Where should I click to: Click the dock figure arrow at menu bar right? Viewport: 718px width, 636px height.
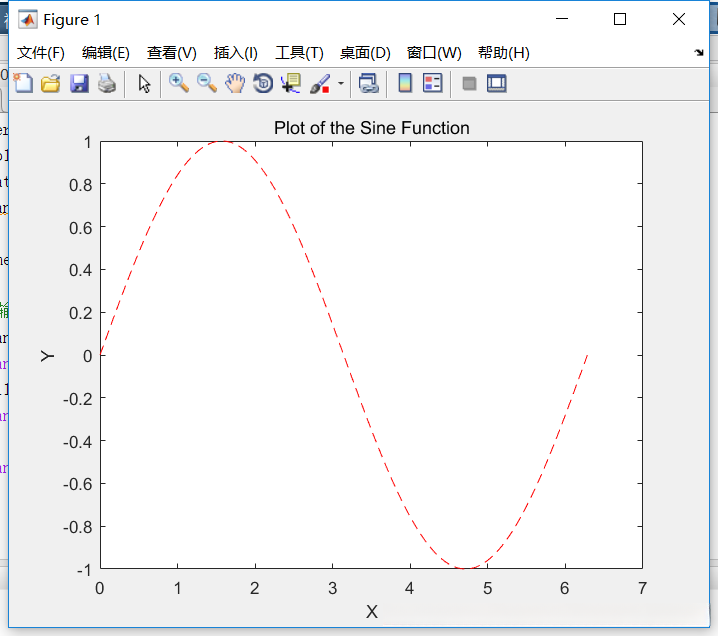[698, 52]
